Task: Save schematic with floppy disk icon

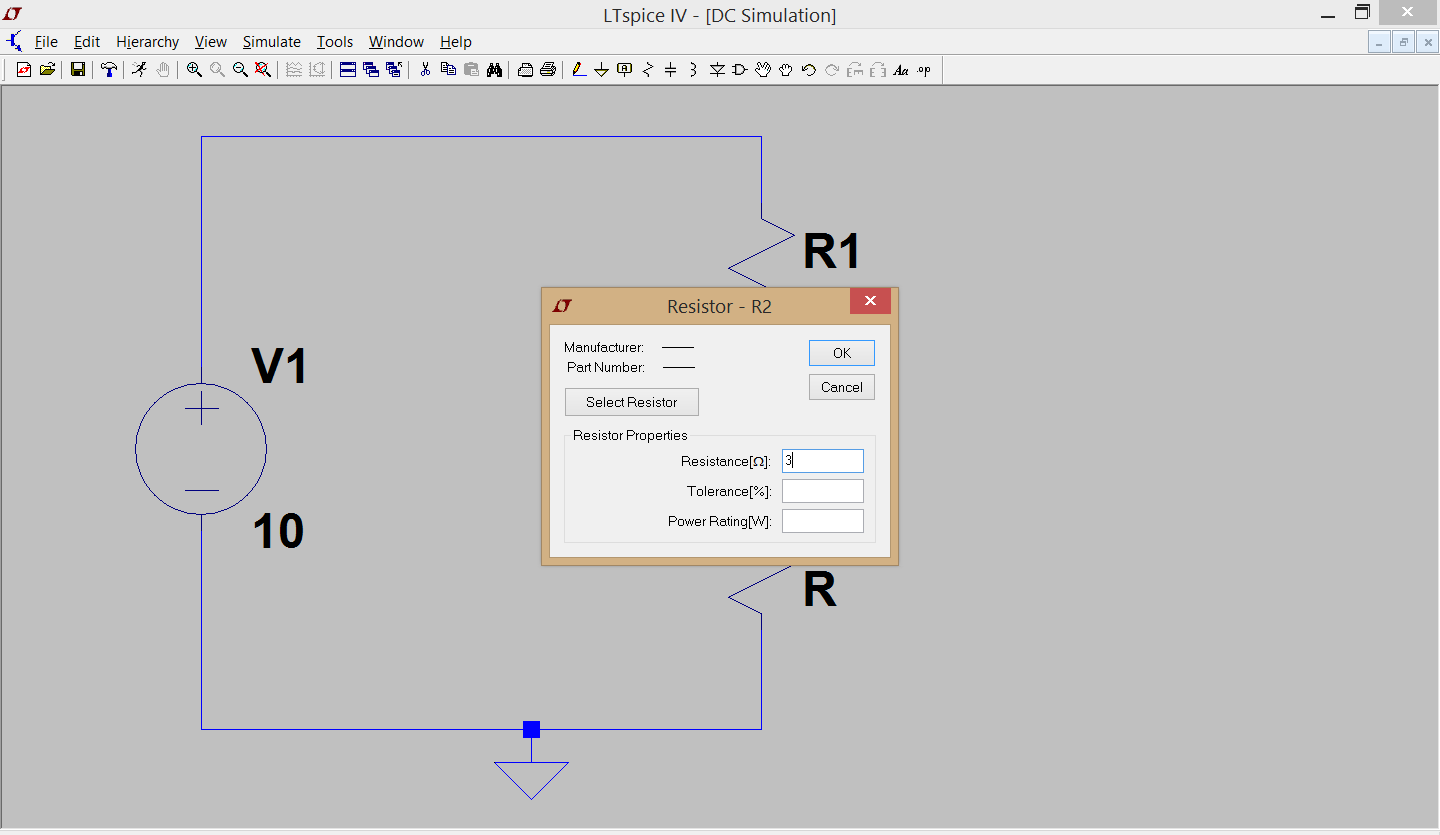Action: tap(77, 70)
